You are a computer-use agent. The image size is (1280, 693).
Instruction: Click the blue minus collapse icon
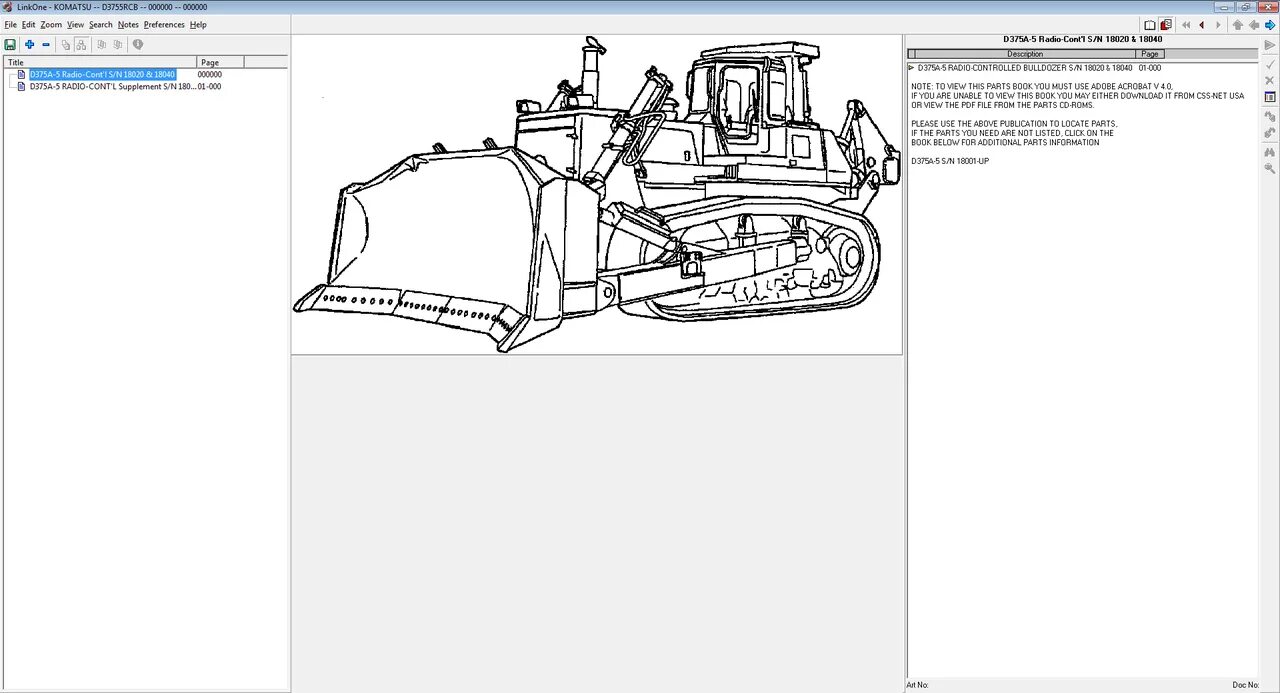coord(46,44)
